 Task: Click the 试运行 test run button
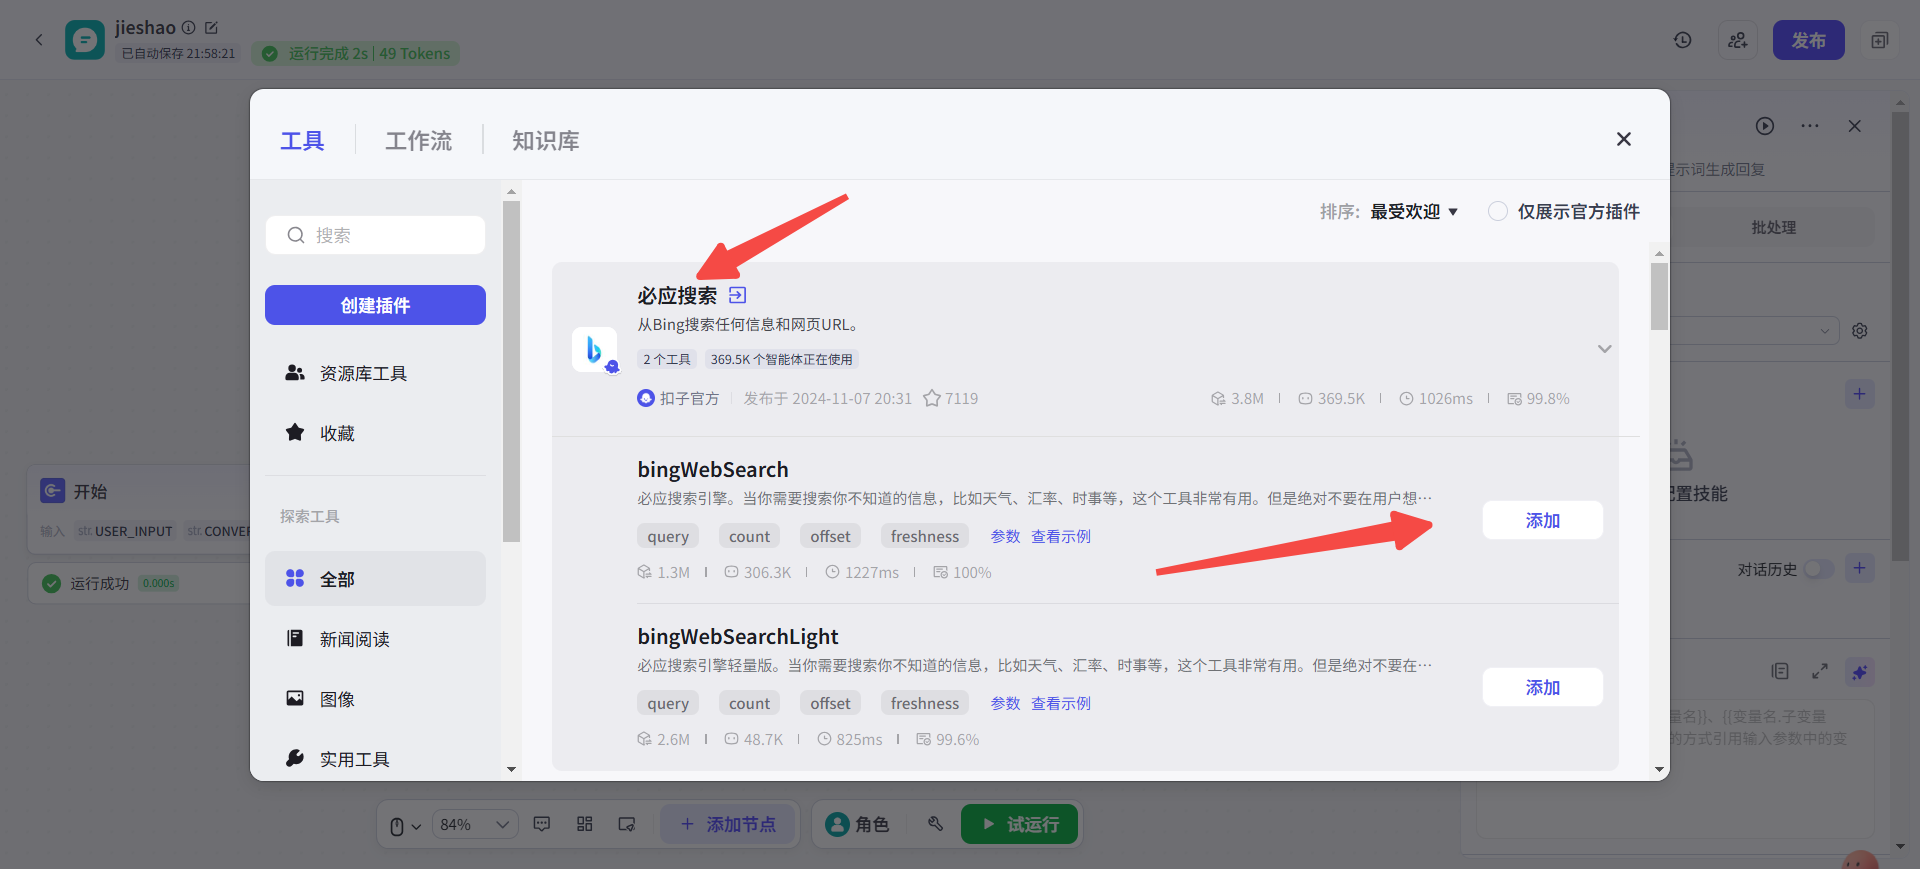[1020, 824]
